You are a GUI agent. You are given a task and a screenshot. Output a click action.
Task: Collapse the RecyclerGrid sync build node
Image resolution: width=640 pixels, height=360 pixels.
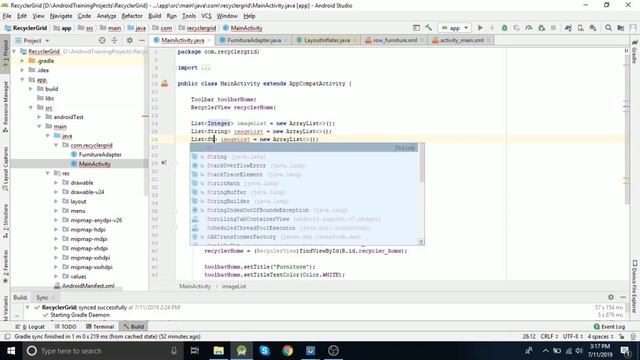click(27, 307)
